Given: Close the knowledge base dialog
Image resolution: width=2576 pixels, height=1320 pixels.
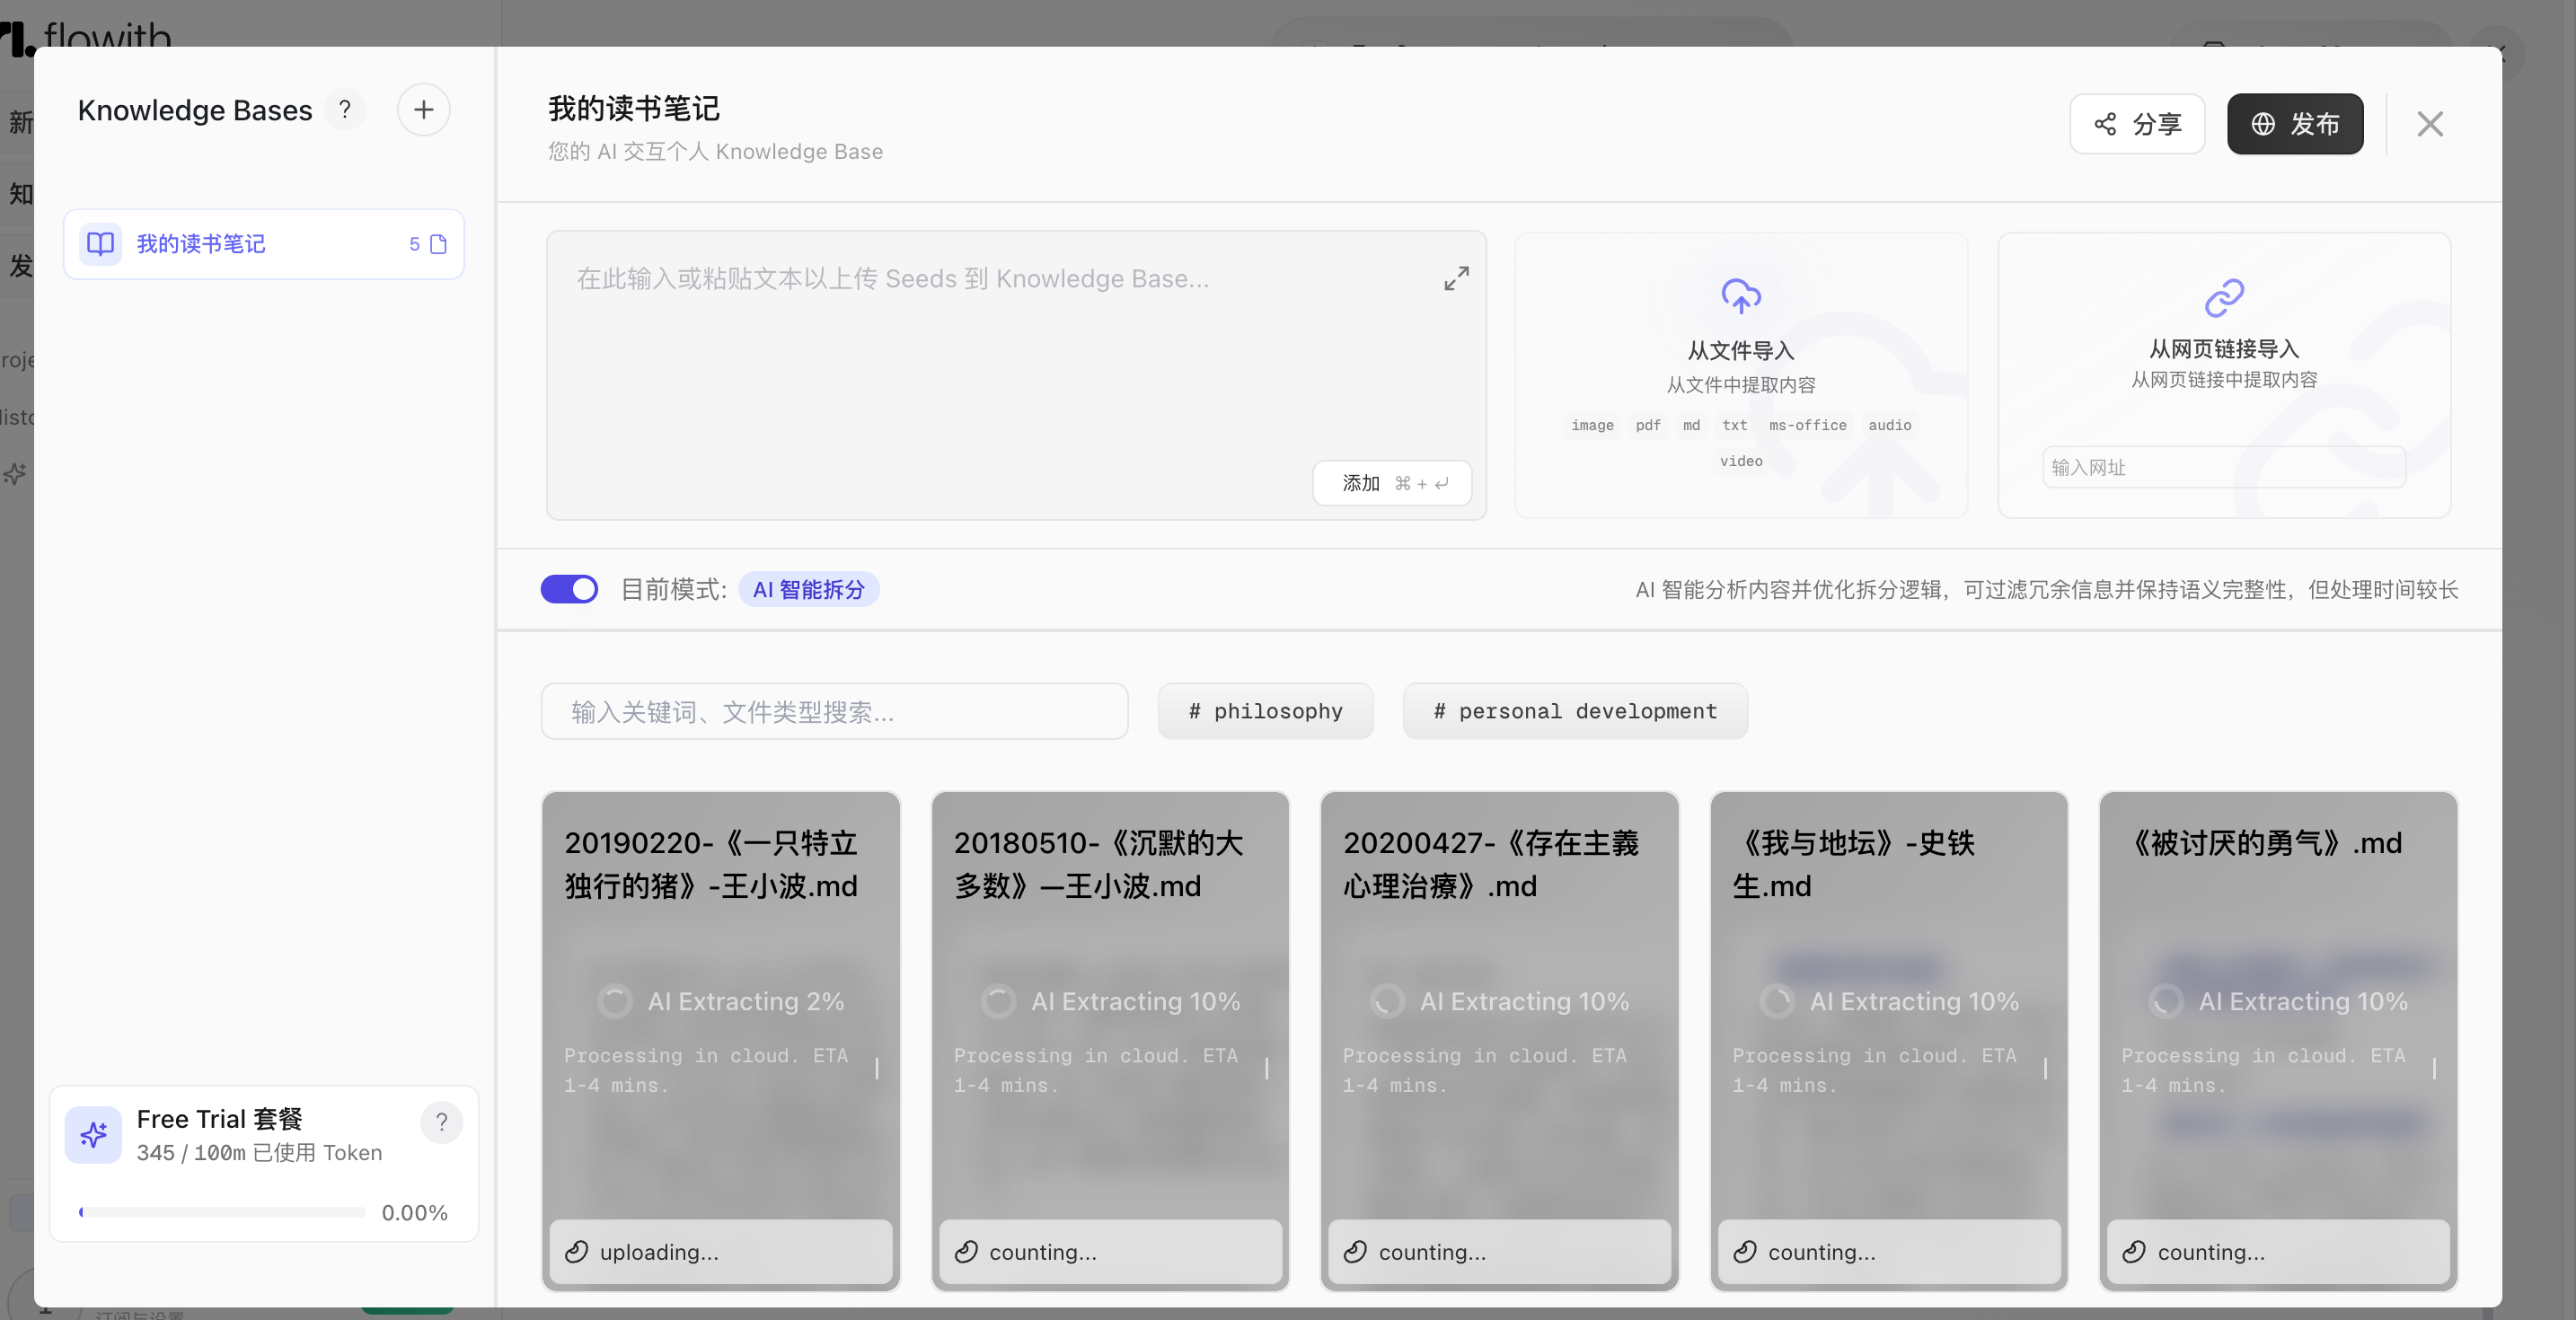Looking at the screenshot, I should pos(2430,124).
